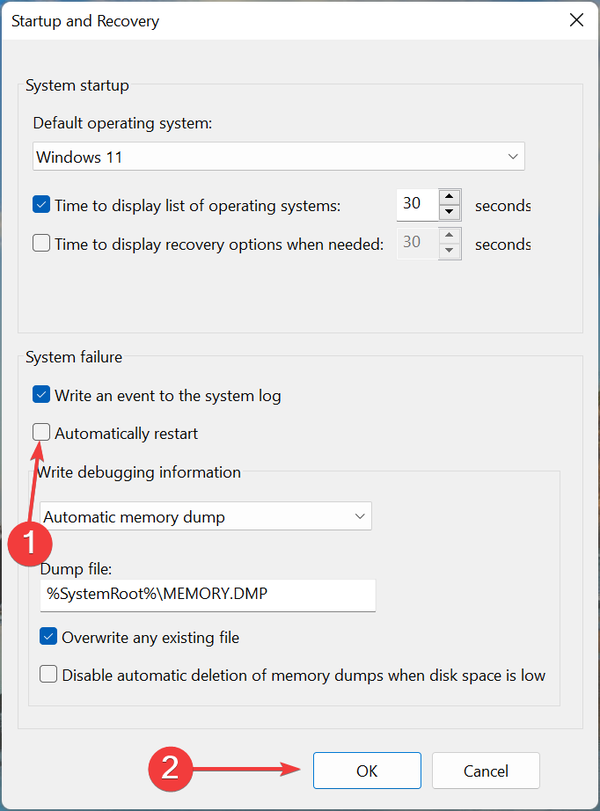This screenshot has height=811, width=600.
Task: Toggle Time to display list of operating systems
Action: [x=42, y=205]
